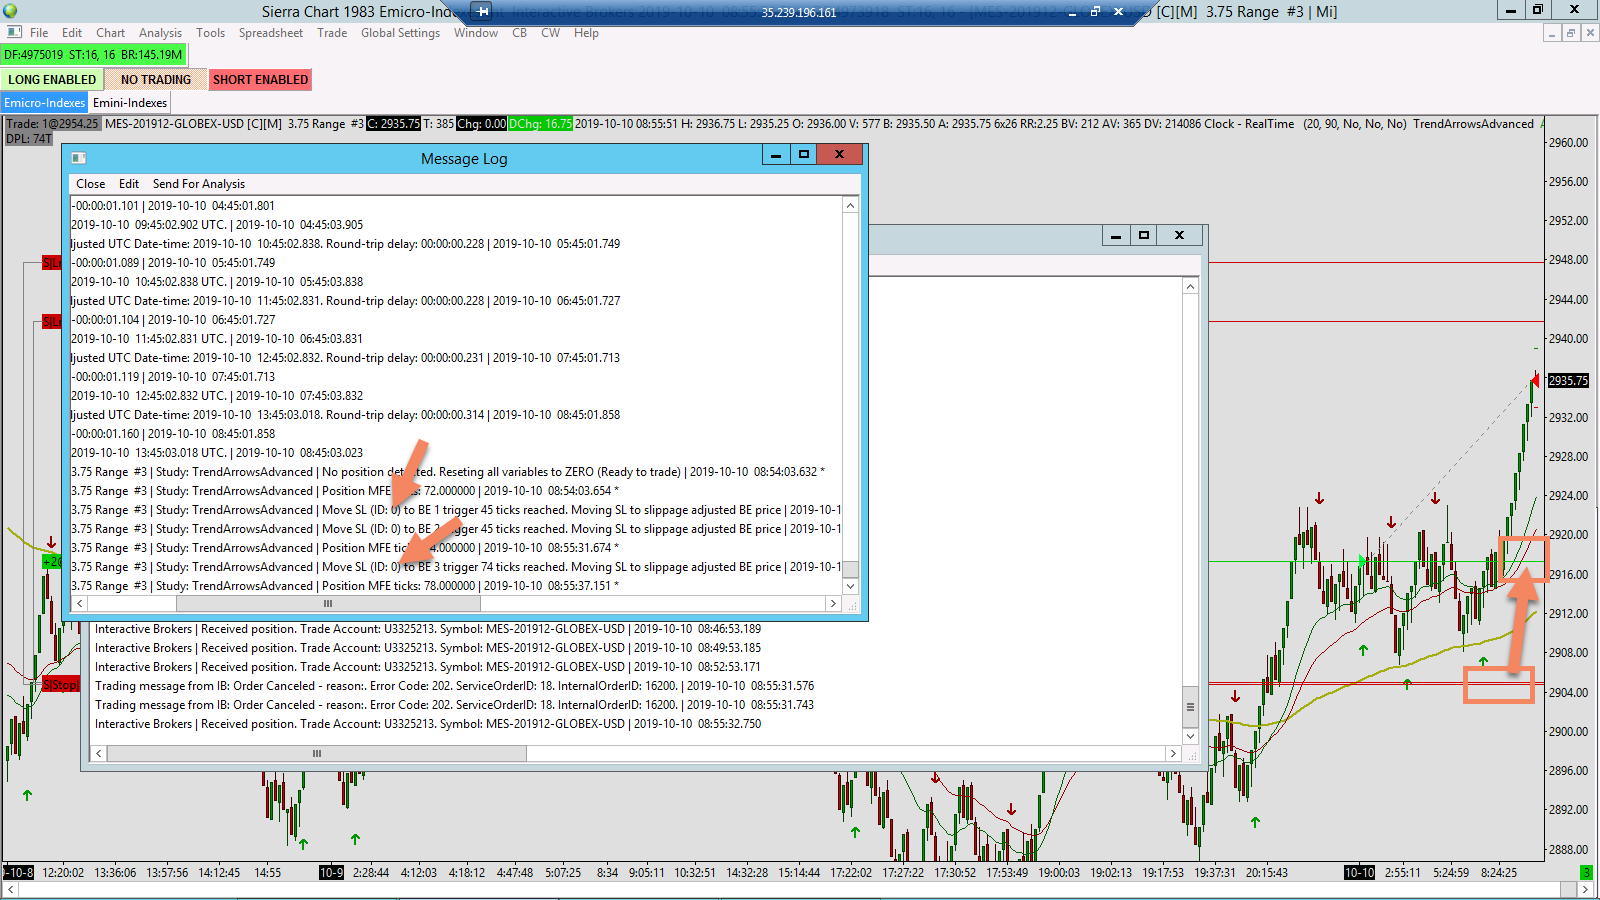This screenshot has height=900, width=1600.
Task: Close the remote desktop connection bar
Action: [x=1118, y=12]
